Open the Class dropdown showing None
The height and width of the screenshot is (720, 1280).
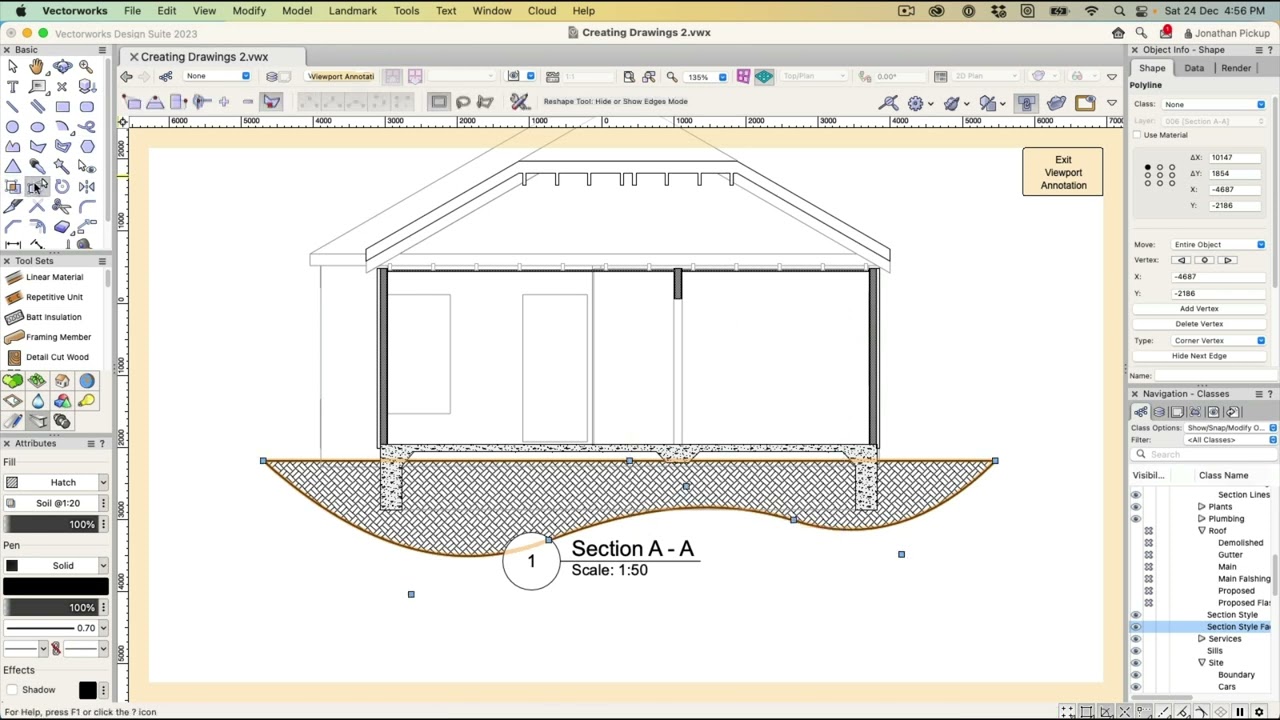(1213, 104)
